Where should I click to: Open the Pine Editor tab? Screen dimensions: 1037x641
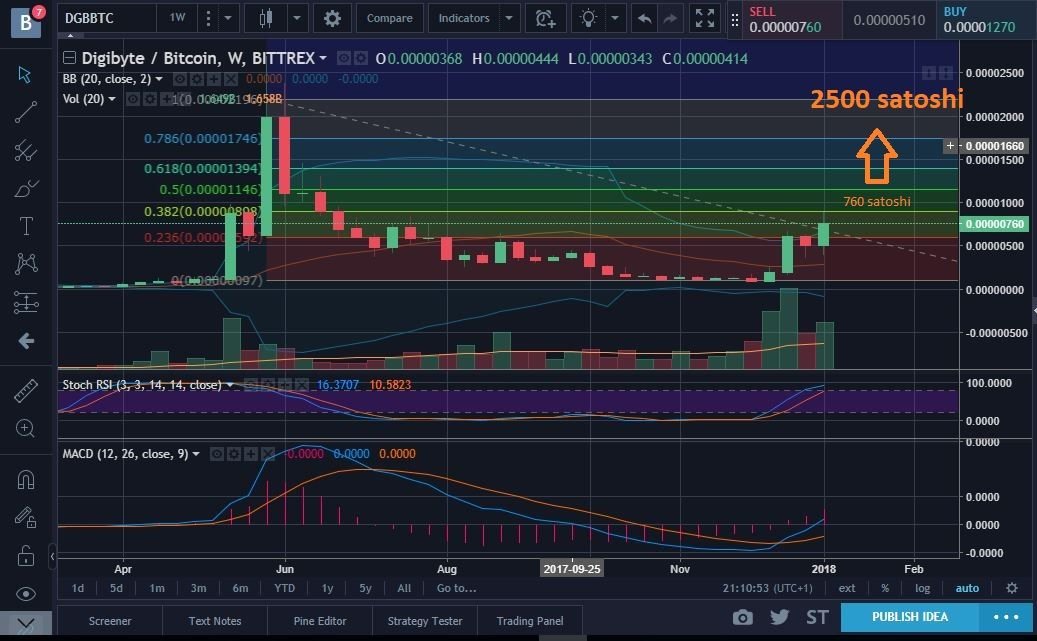(x=320, y=621)
